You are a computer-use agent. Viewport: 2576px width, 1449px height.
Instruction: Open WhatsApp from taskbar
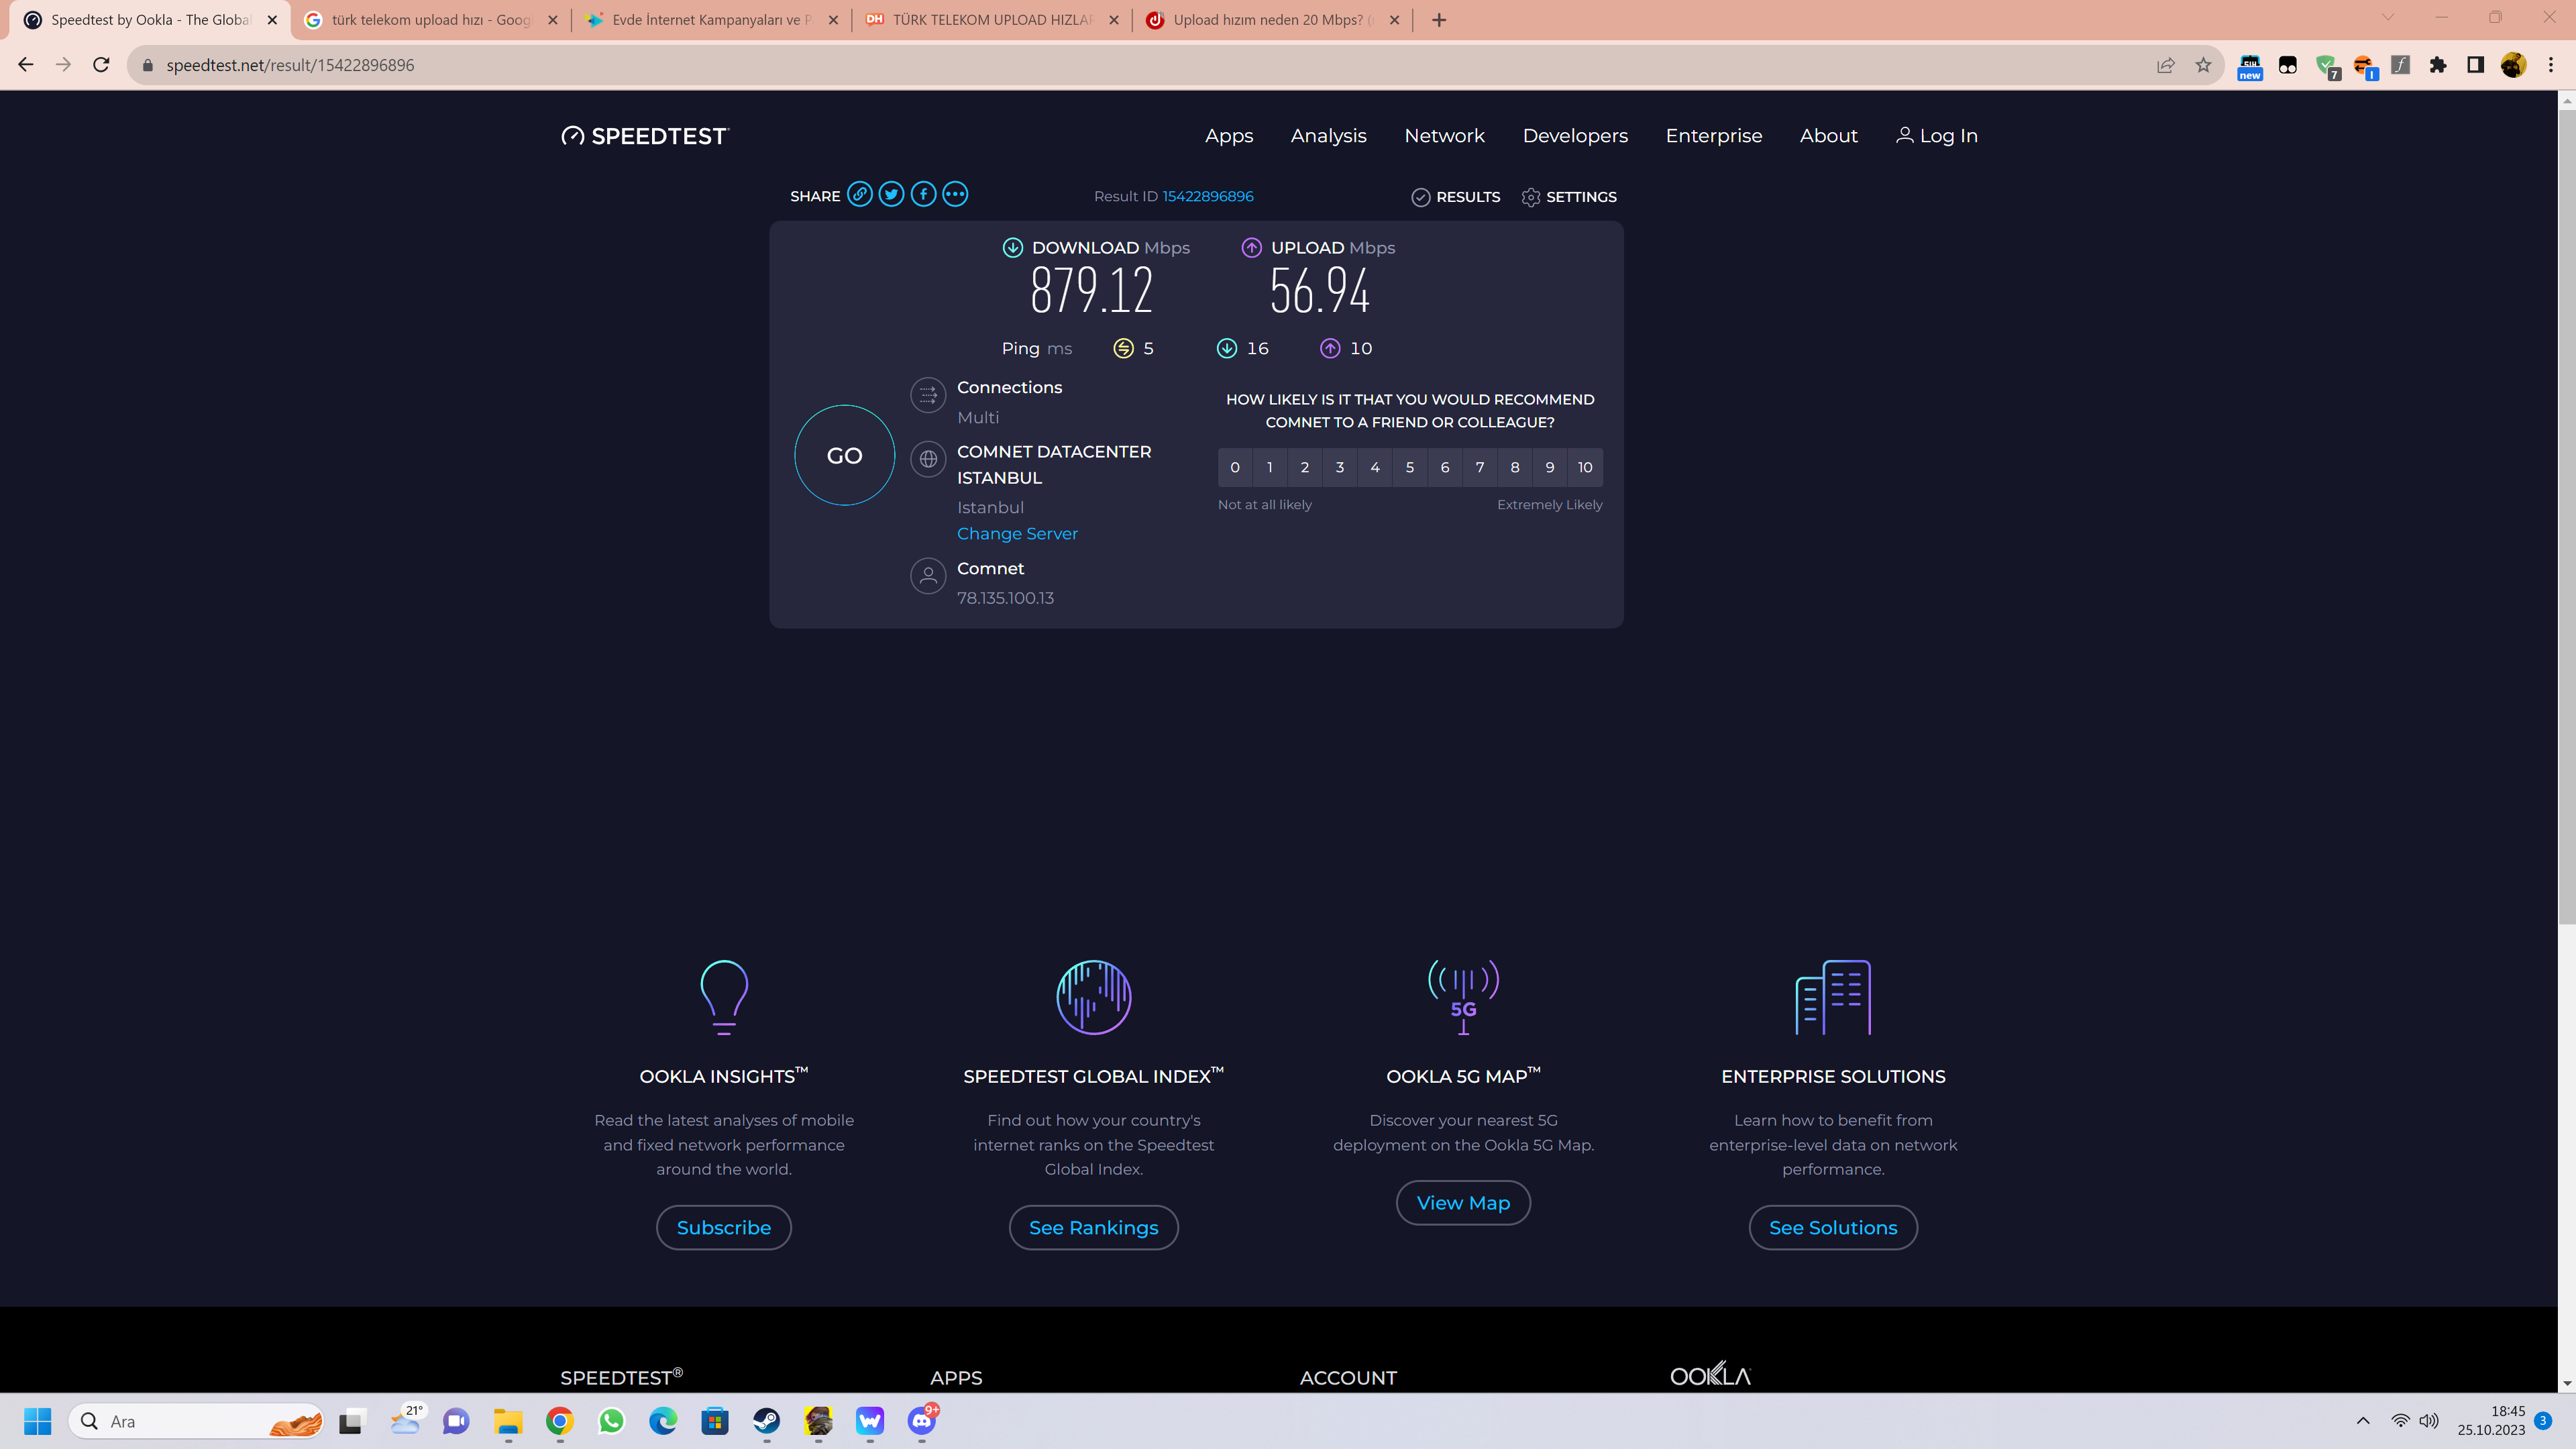click(611, 1421)
